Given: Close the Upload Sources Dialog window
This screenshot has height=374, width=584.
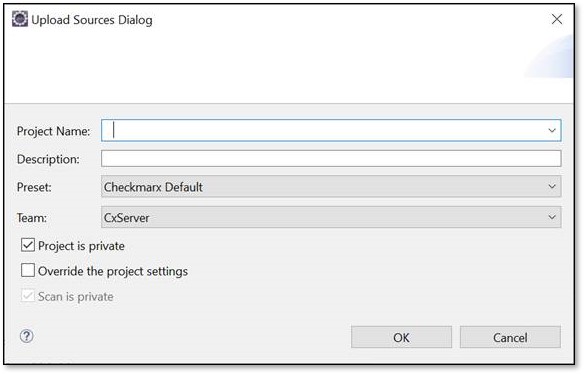Looking at the screenshot, I should pos(557,19).
